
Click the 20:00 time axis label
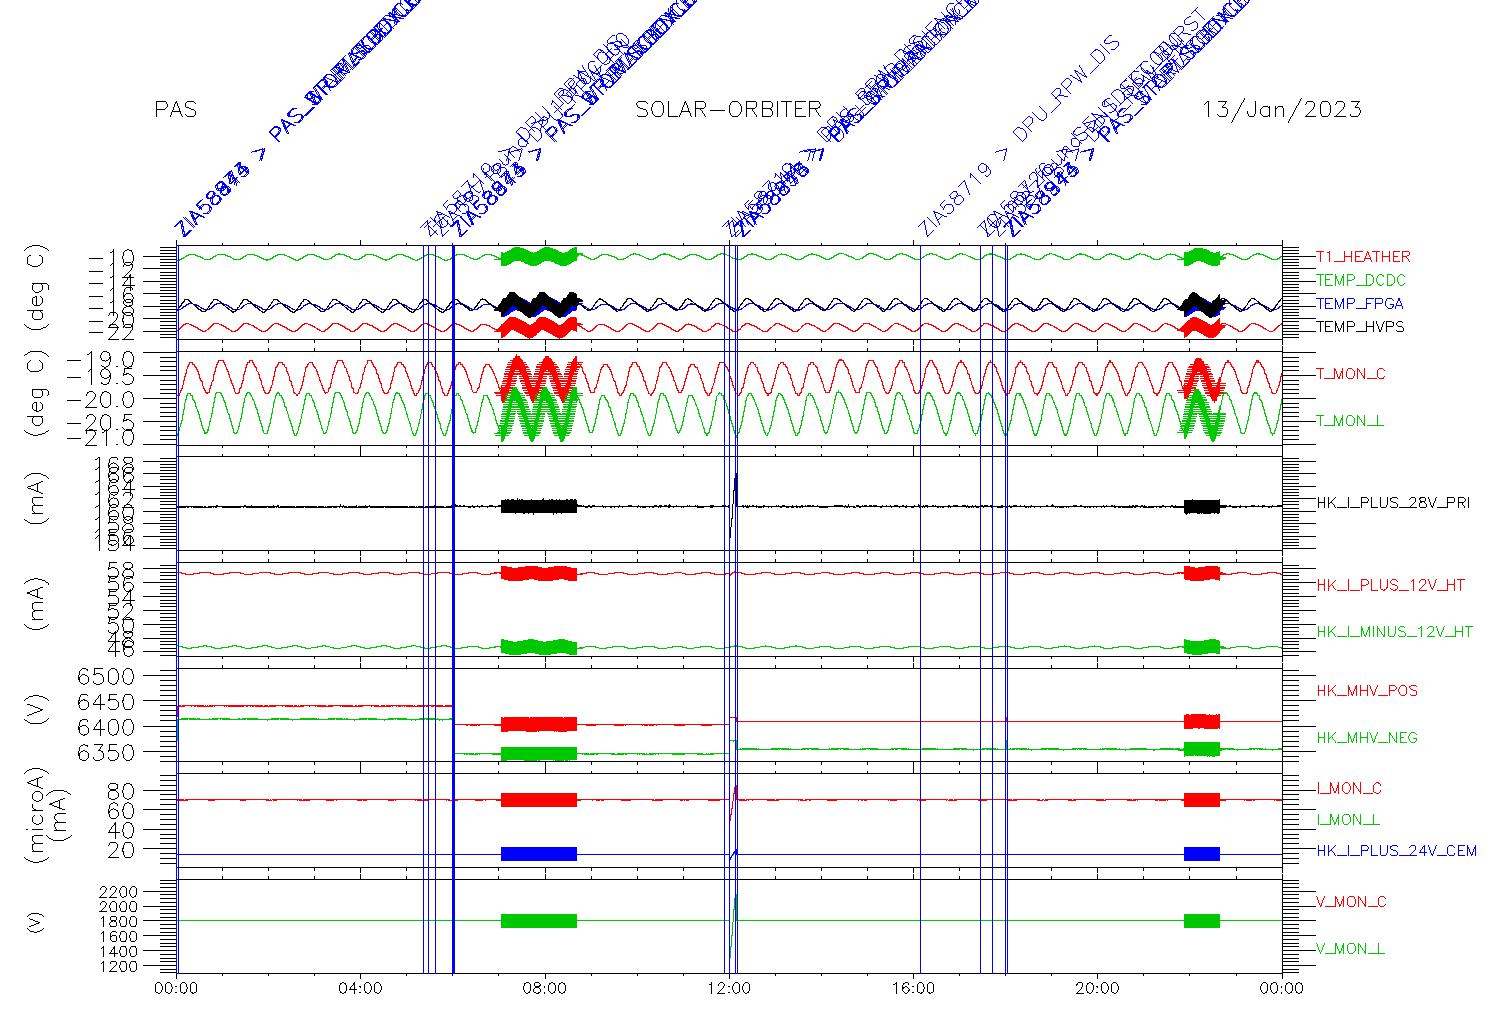(x=1098, y=989)
